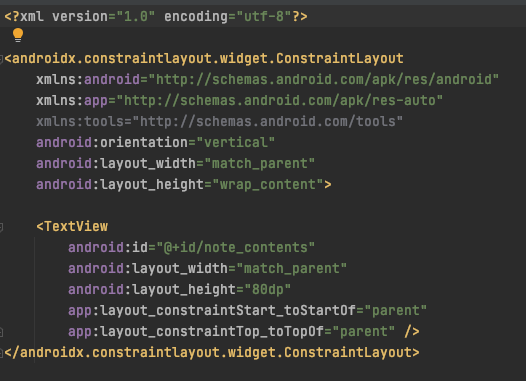Image resolution: width=526 pixels, height=381 pixels.
Task: Collapse the root ConstraintLayout opening tag fold
Action: (1, 59)
